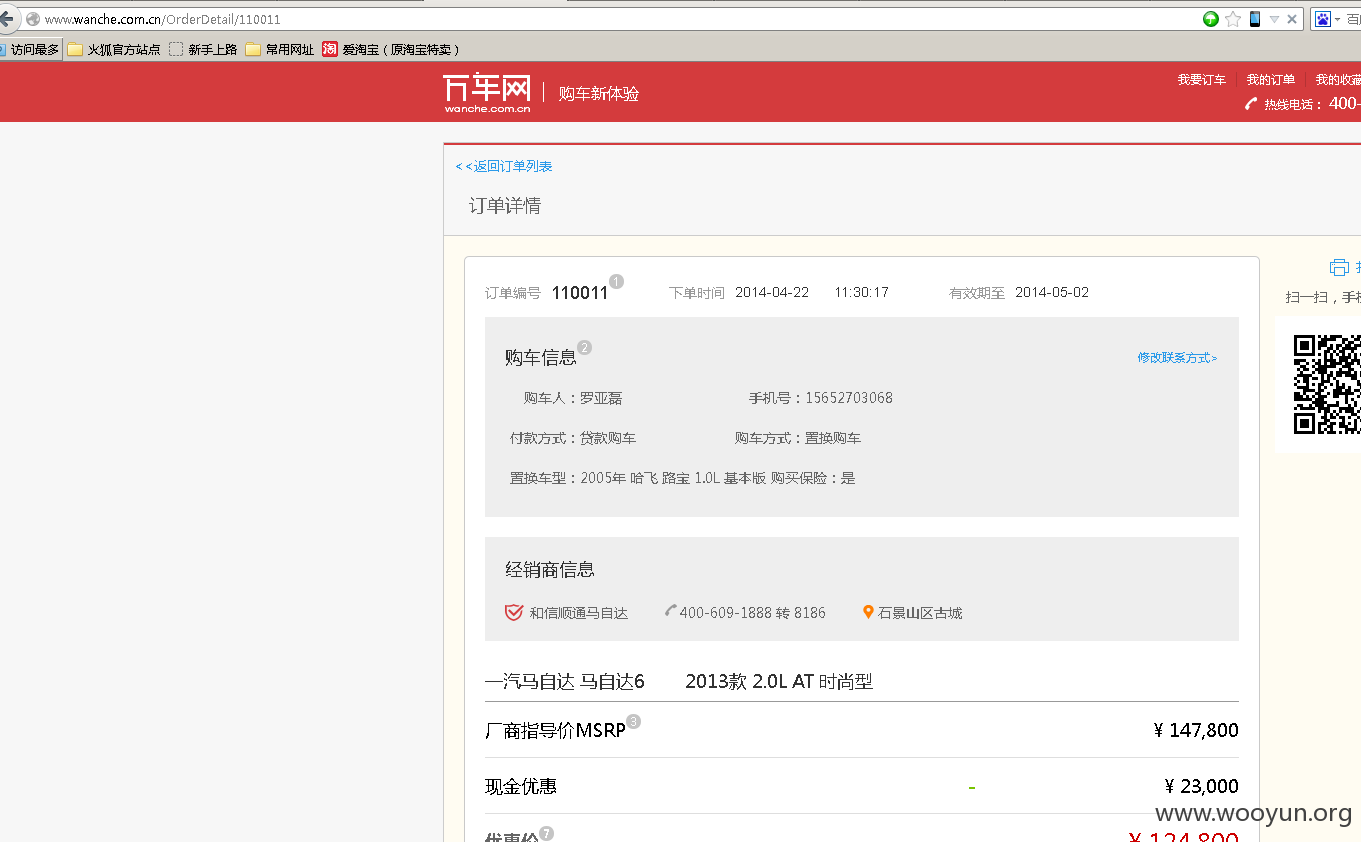Go back with the browser back arrow
The height and width of the screenshot is (842, 1361).
(x=7, y=19)
